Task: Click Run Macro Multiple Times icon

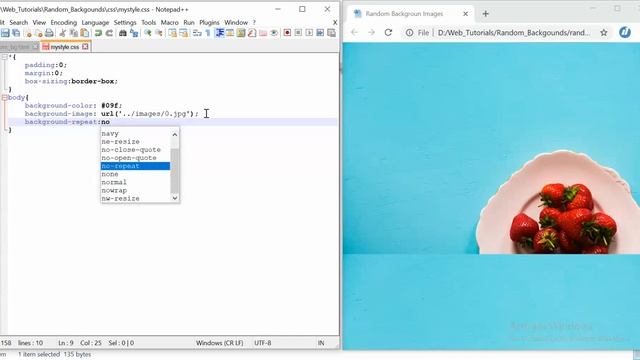Action: point(320,33)
